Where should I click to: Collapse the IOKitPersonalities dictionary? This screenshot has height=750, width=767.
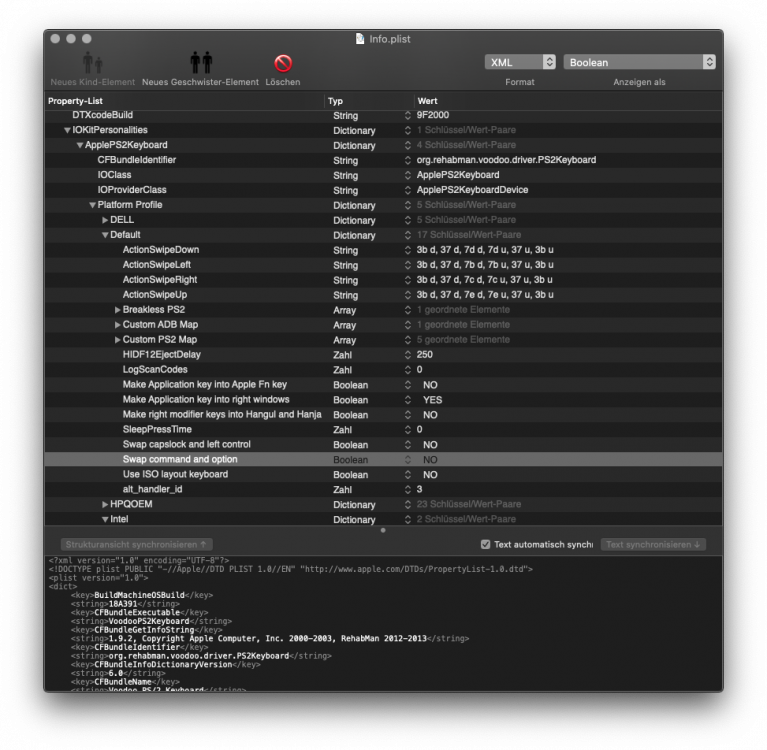(x=68, y=130)
